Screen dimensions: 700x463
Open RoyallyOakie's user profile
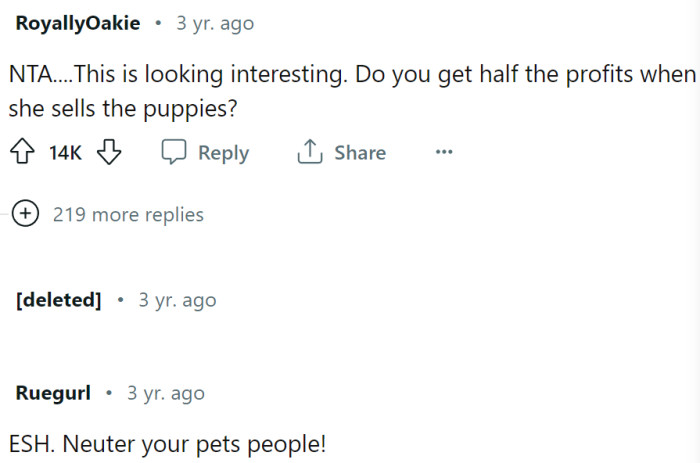78,23
